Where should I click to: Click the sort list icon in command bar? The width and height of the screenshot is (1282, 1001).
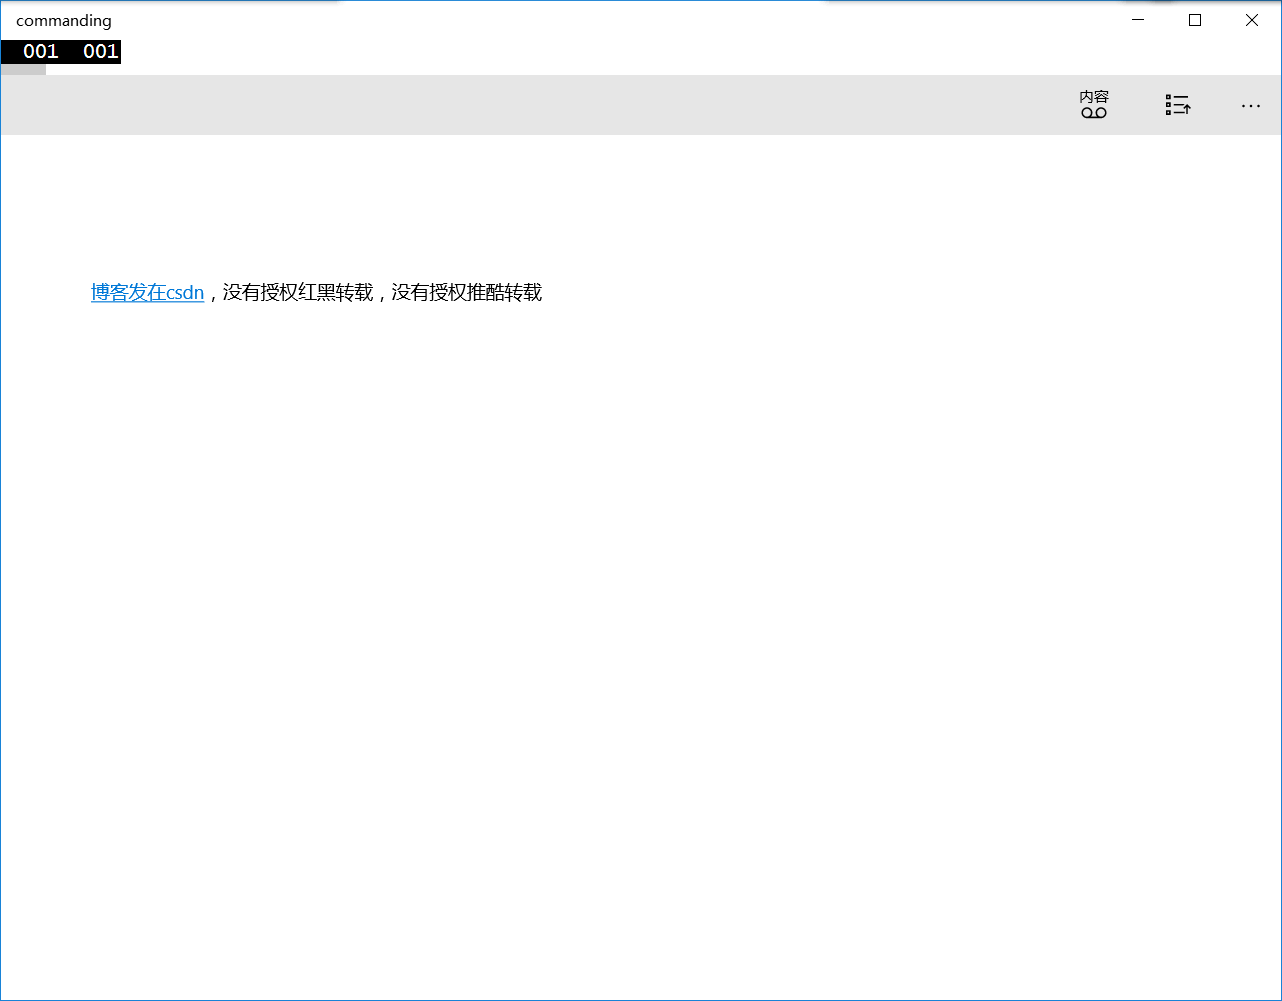click(1178, 105)
